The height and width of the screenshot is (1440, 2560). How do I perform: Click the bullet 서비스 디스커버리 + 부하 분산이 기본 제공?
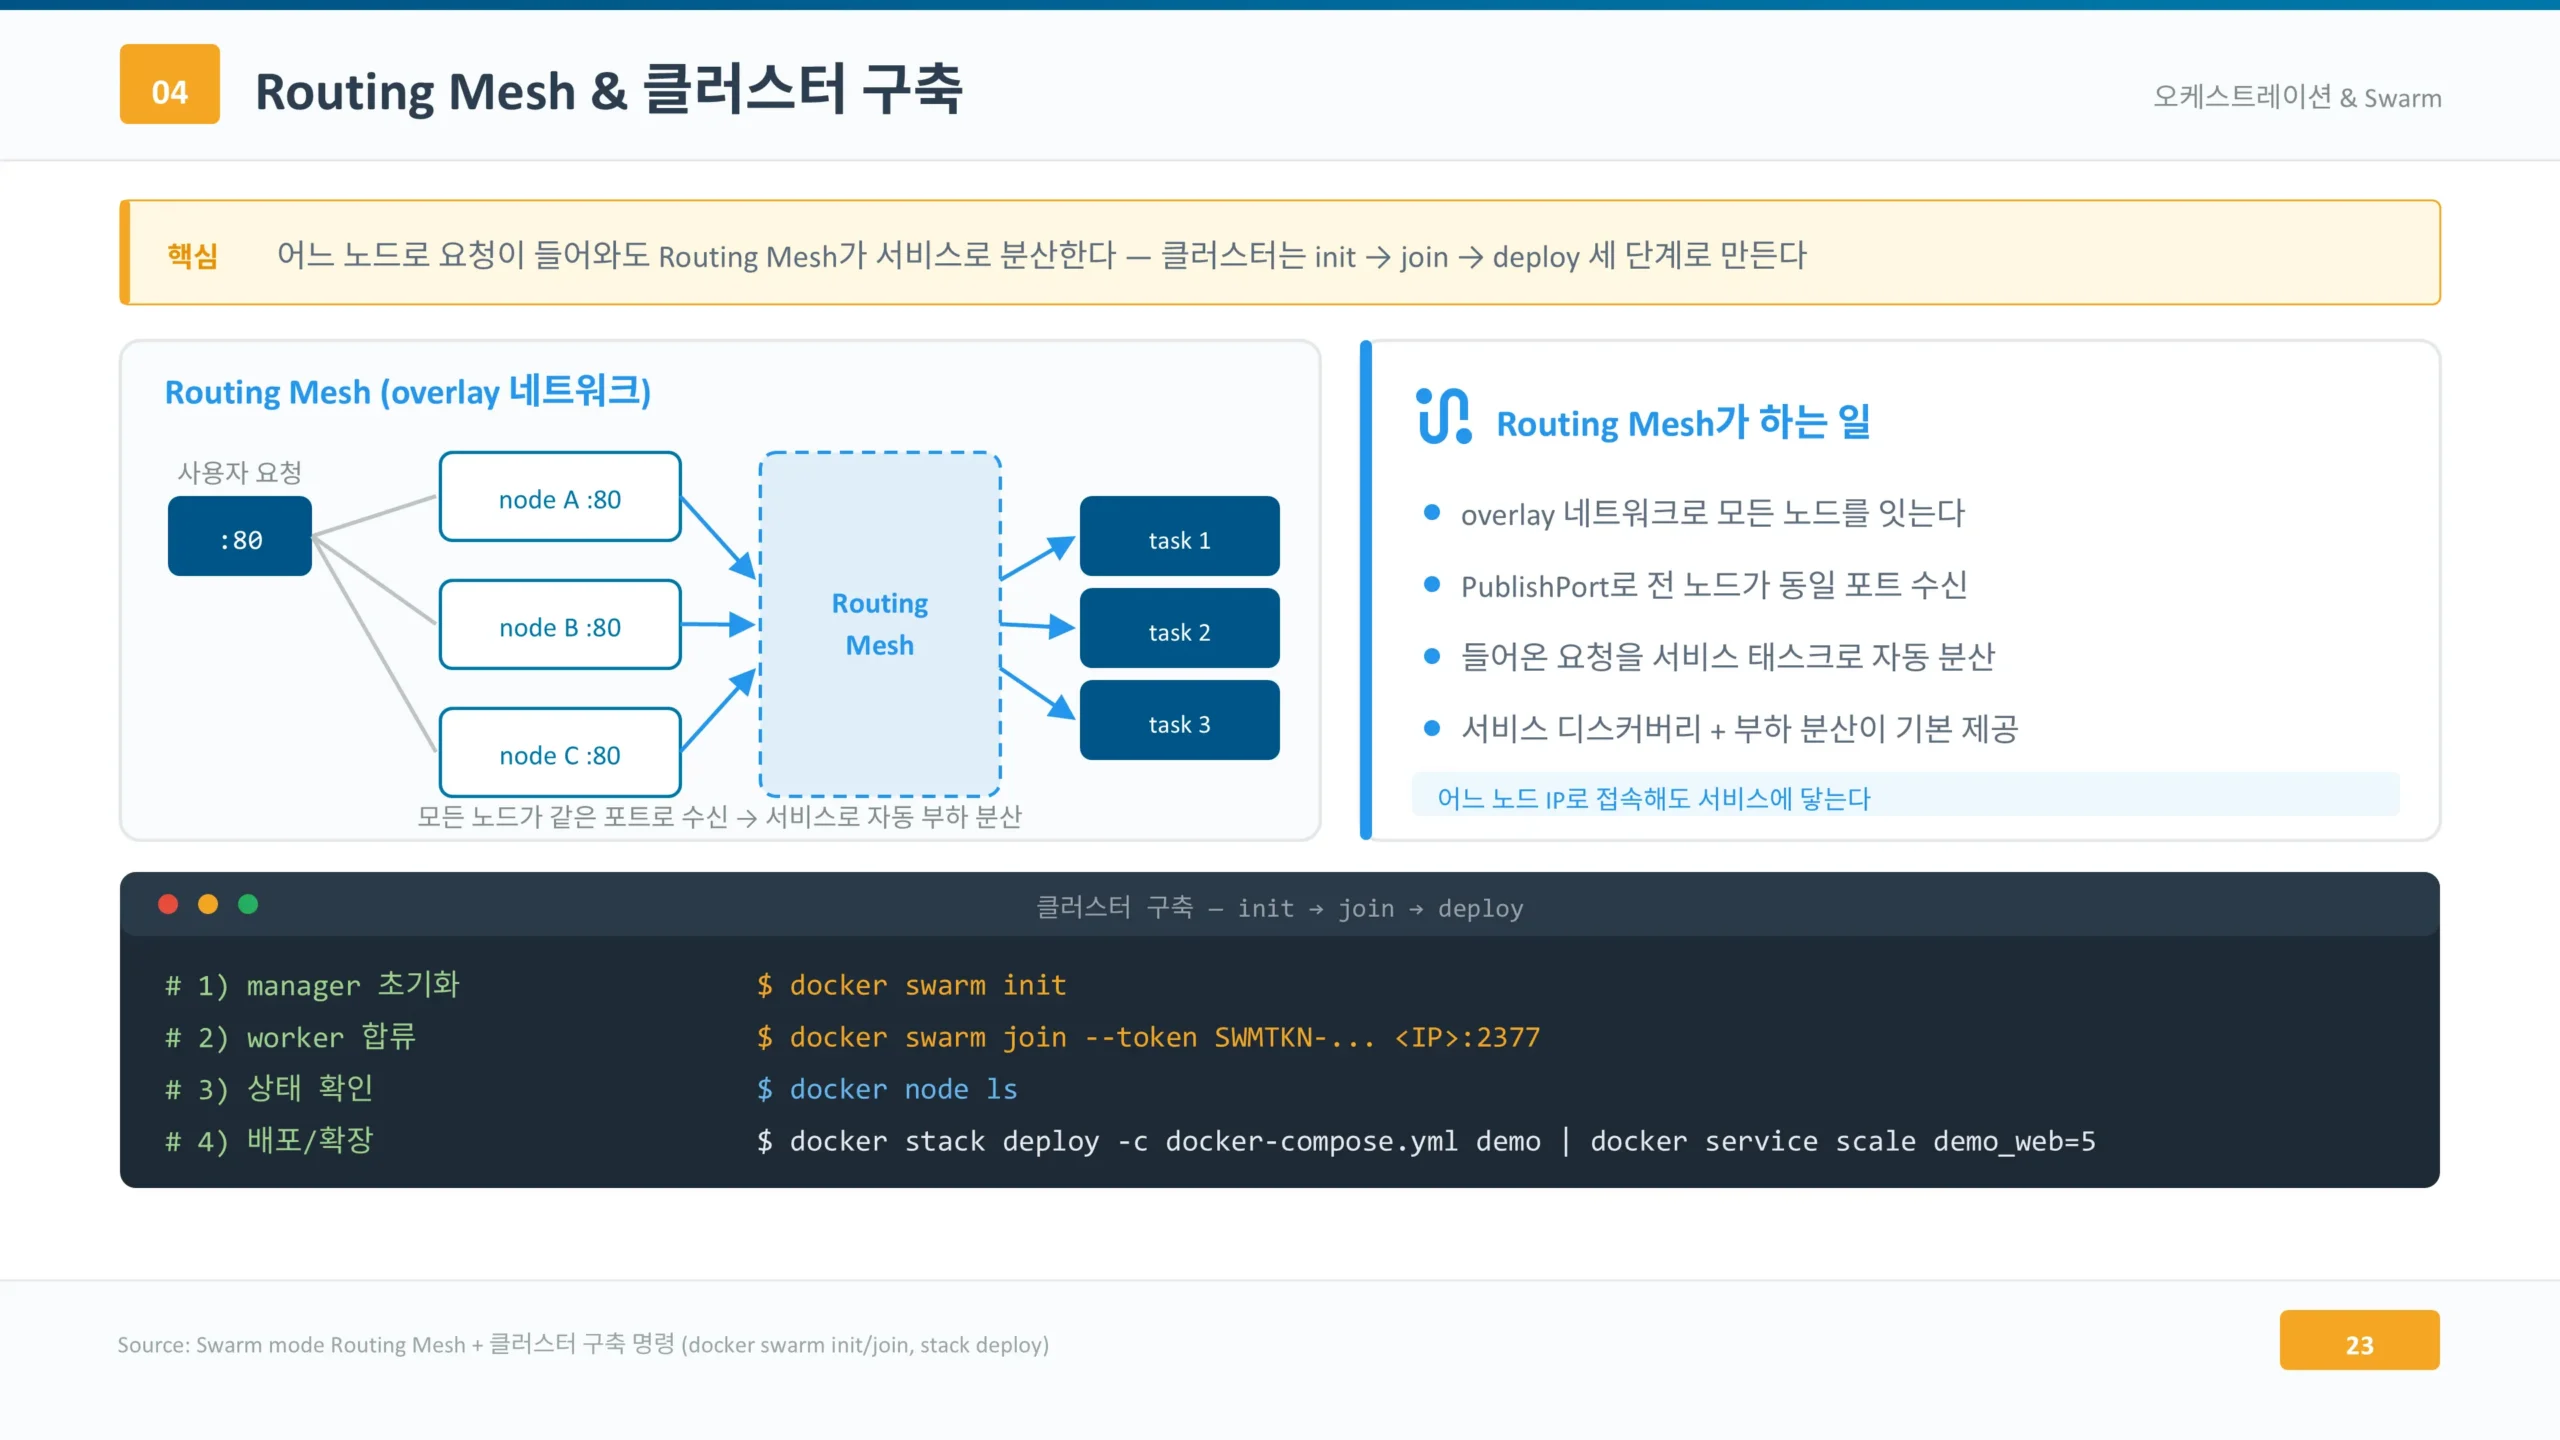coord(1739,729)
